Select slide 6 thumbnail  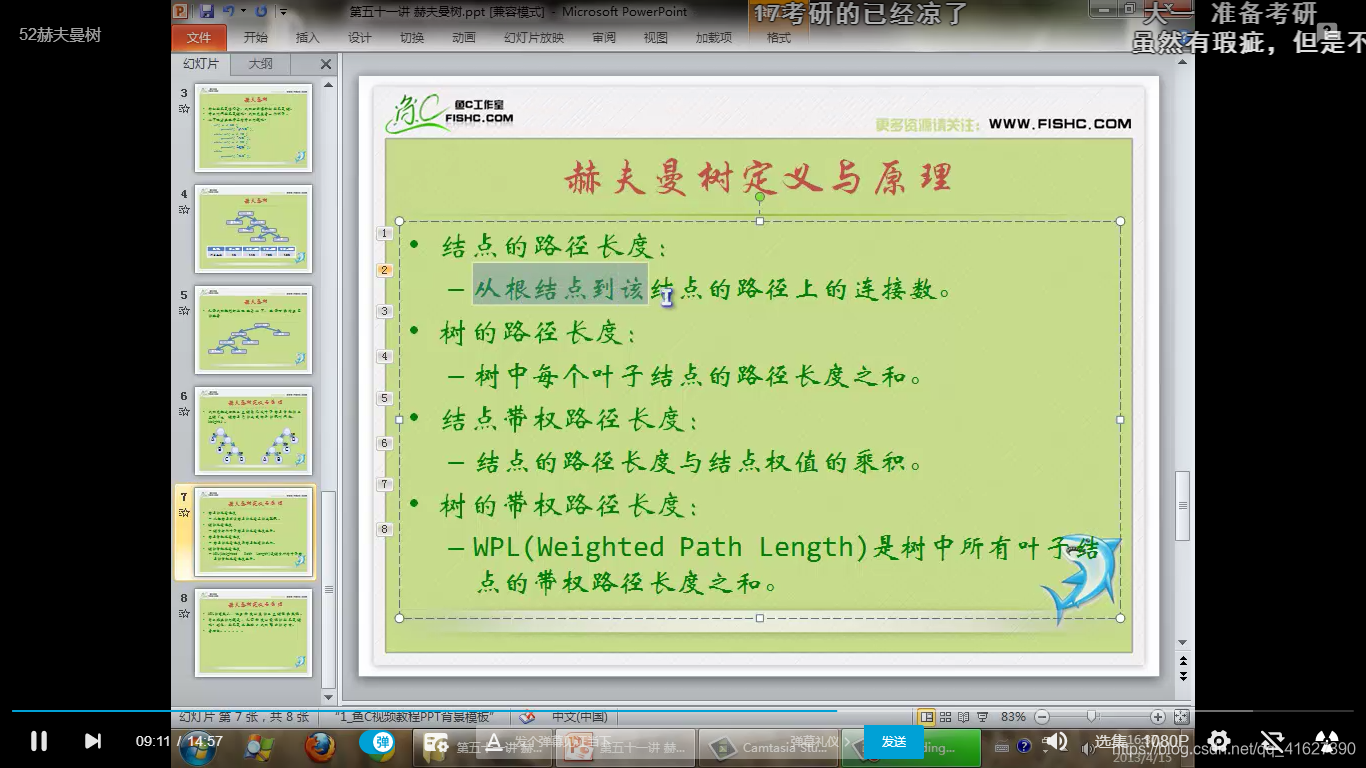click(254, 431)
